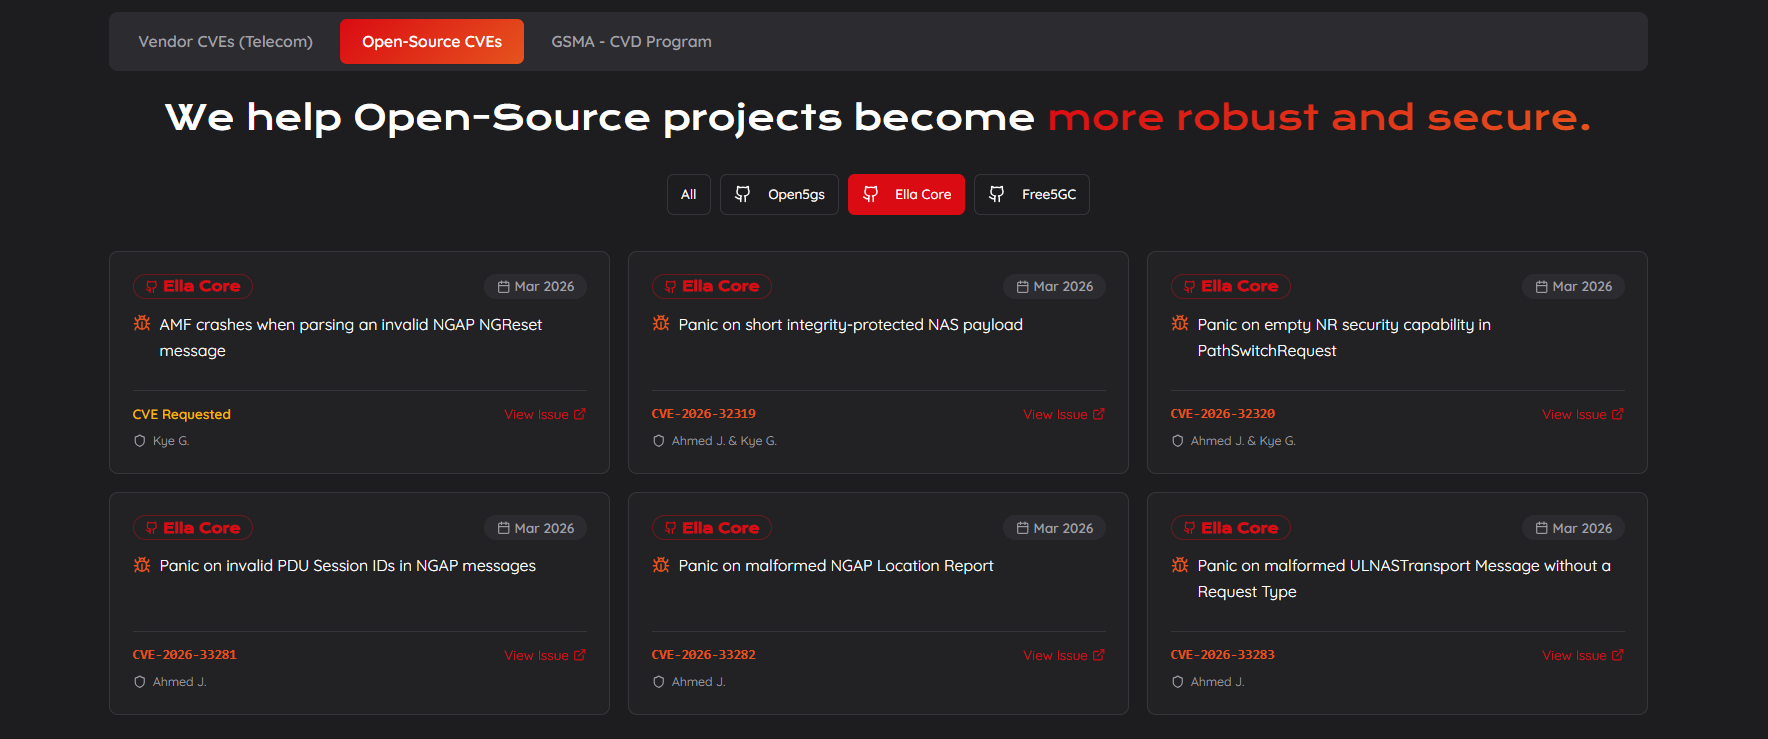Click bug icon beside ULNASTransport title
1768x739 pixels.
coord(1180,565)
